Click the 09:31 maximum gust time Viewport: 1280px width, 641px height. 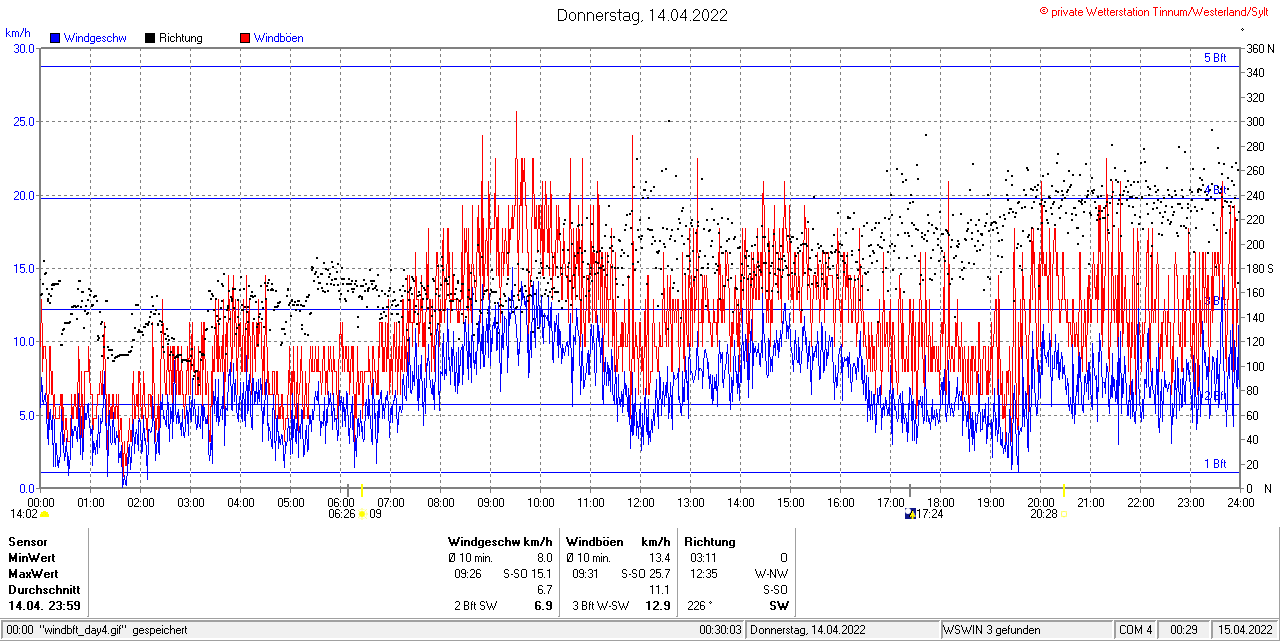(586, 574)
